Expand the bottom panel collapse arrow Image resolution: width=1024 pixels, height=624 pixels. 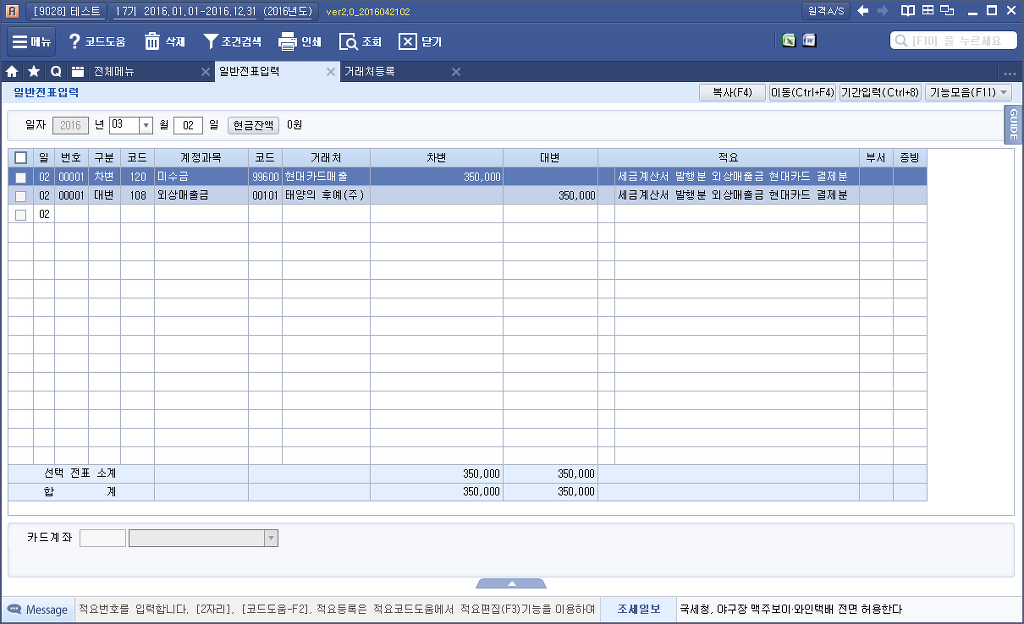511,583
